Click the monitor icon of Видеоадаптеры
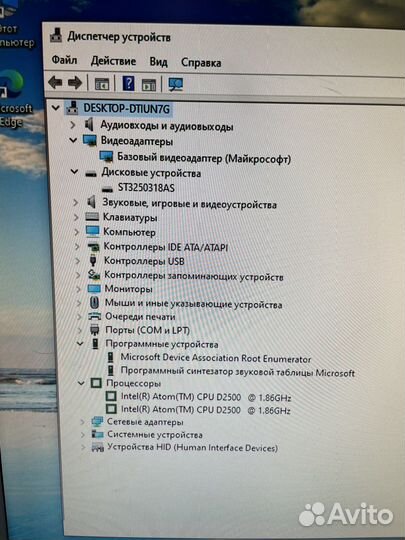 click(x=90, y=141)
